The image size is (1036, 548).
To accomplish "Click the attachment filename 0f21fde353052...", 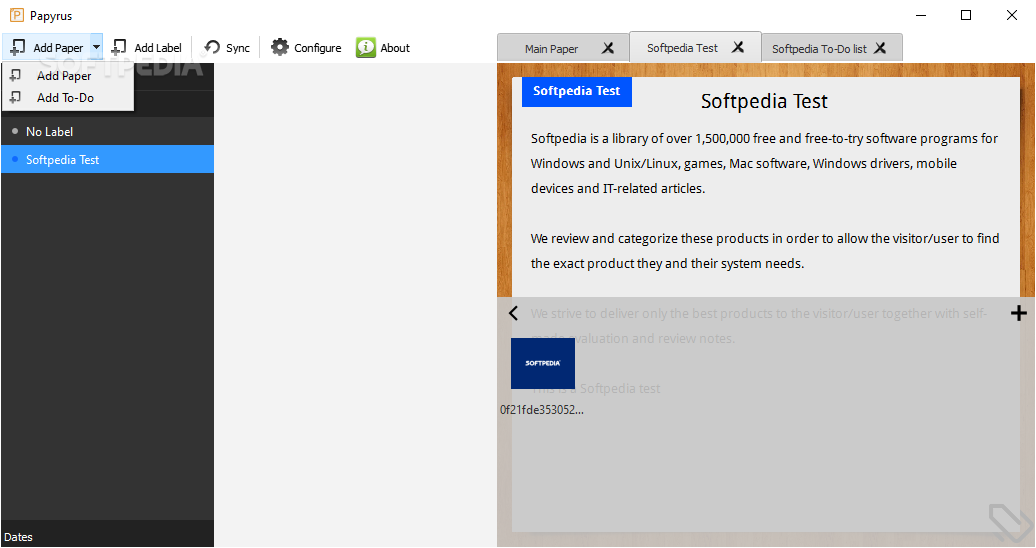I will pos(542,410).
